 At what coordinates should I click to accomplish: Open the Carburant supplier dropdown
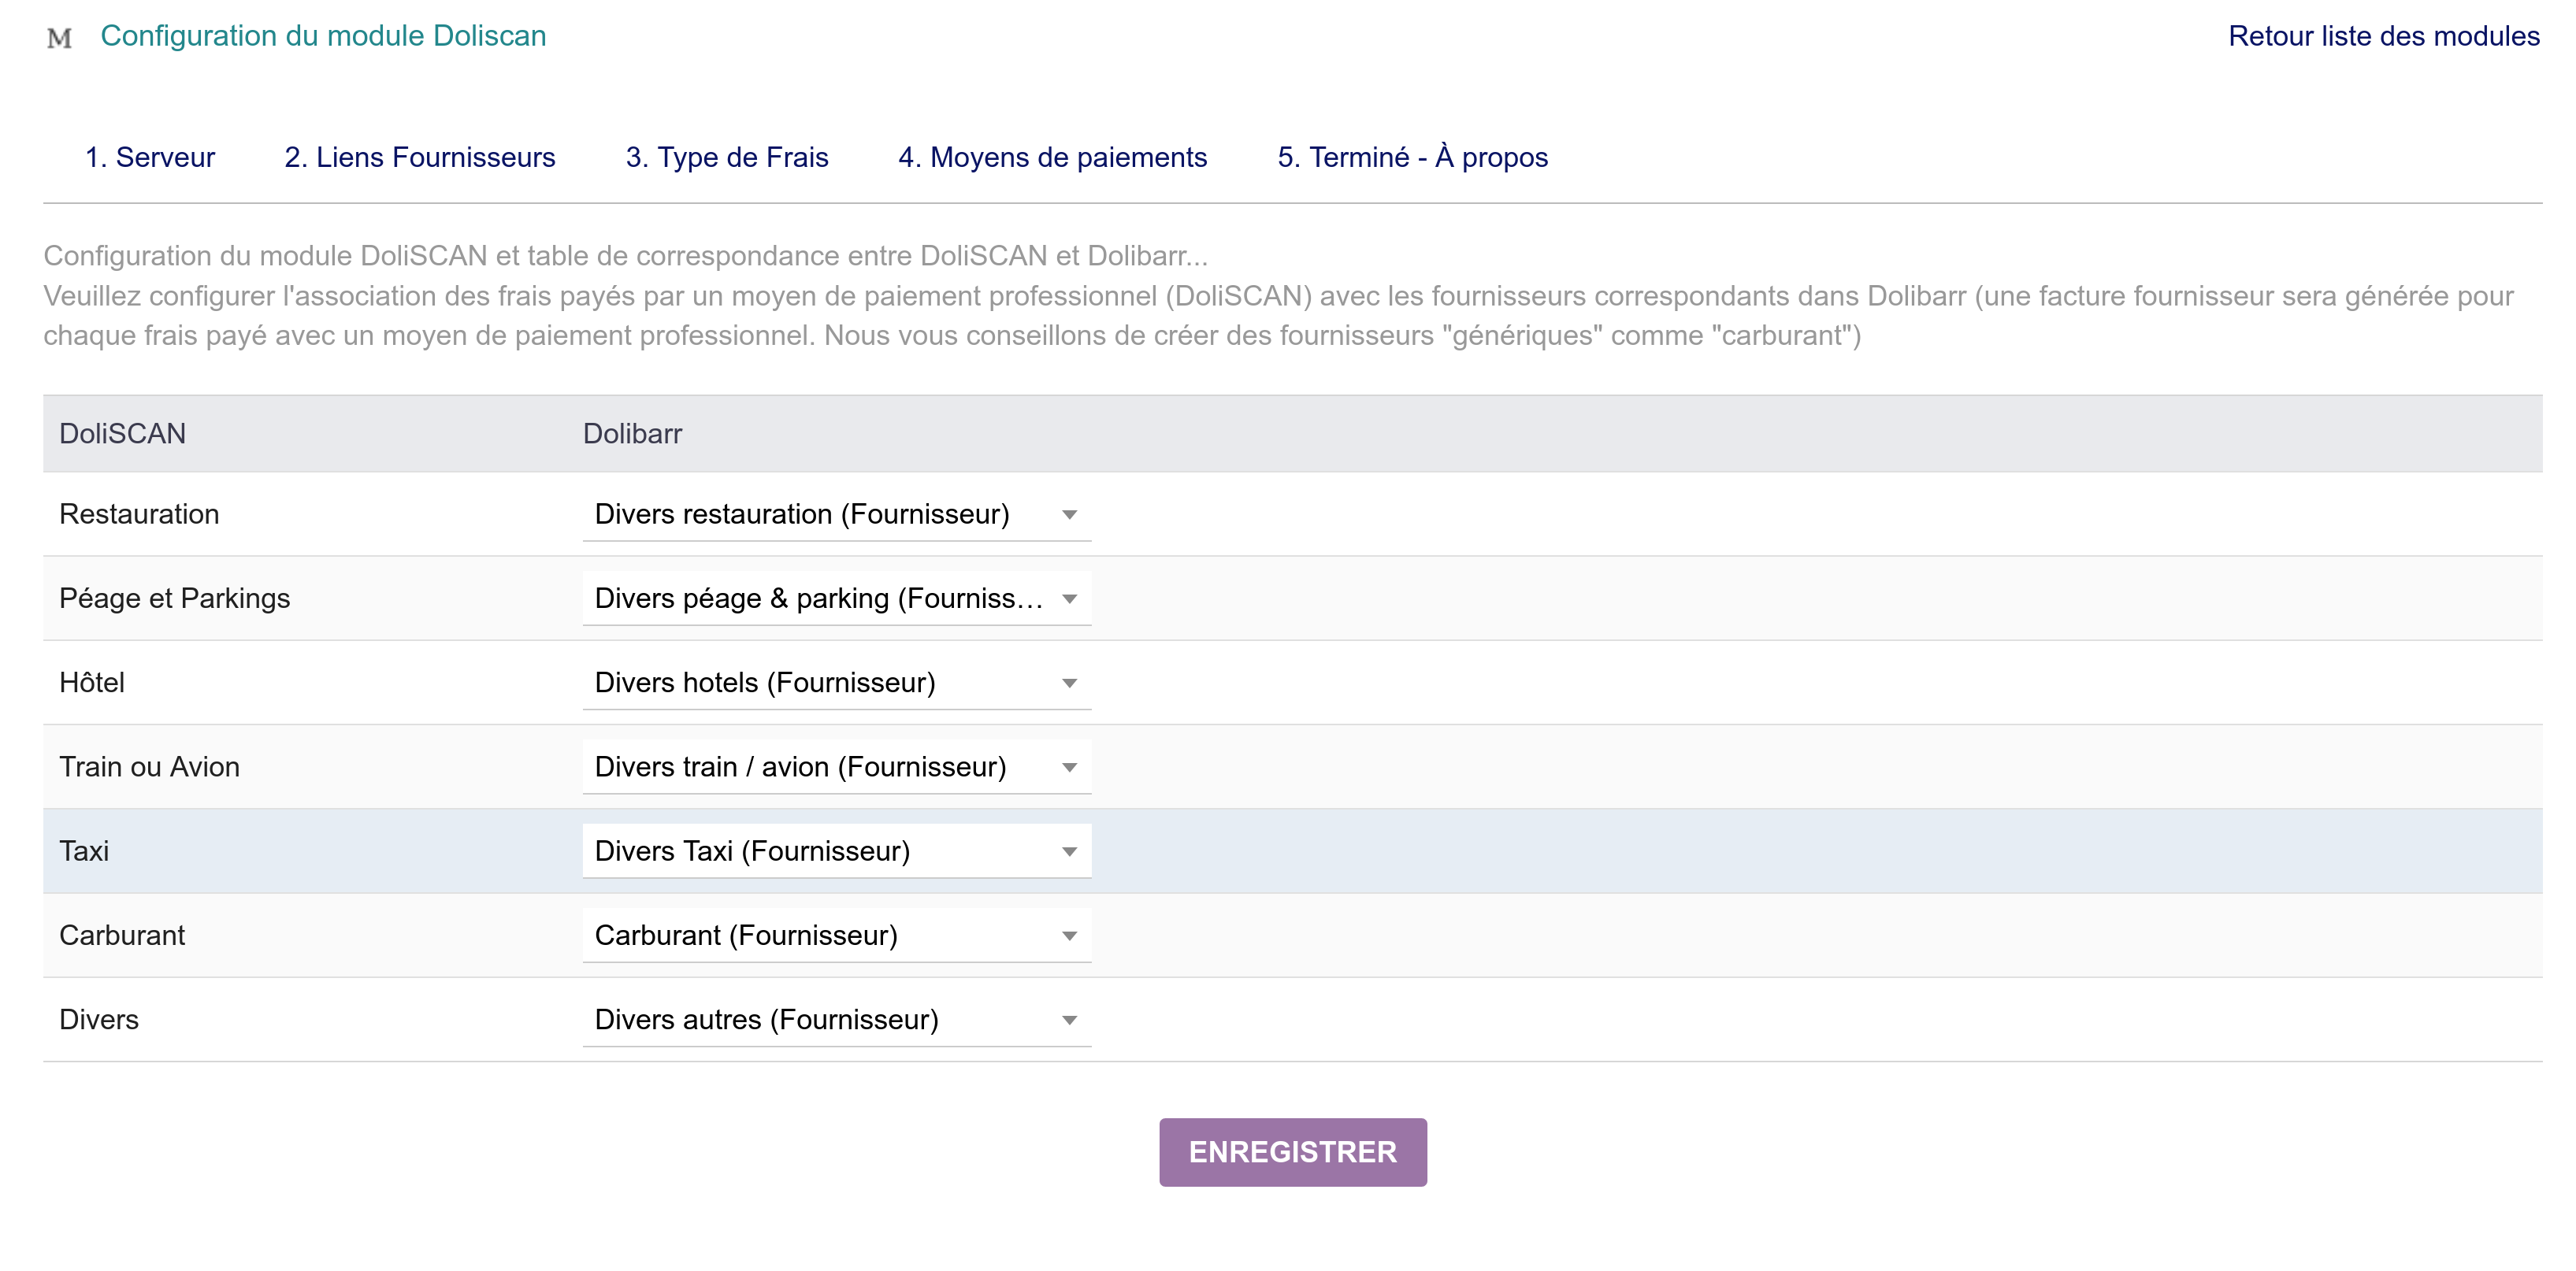coord(837,935)
